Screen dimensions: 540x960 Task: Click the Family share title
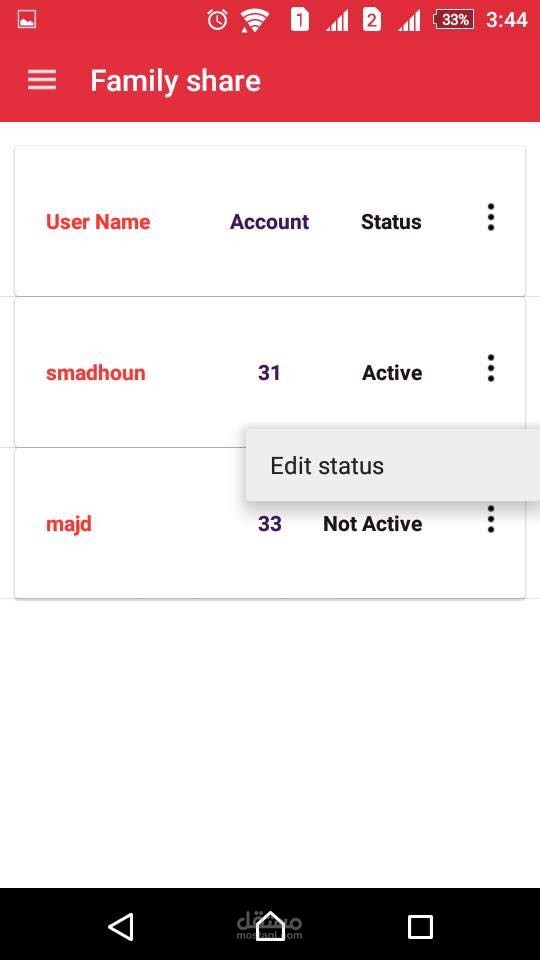tap(176, 81)
